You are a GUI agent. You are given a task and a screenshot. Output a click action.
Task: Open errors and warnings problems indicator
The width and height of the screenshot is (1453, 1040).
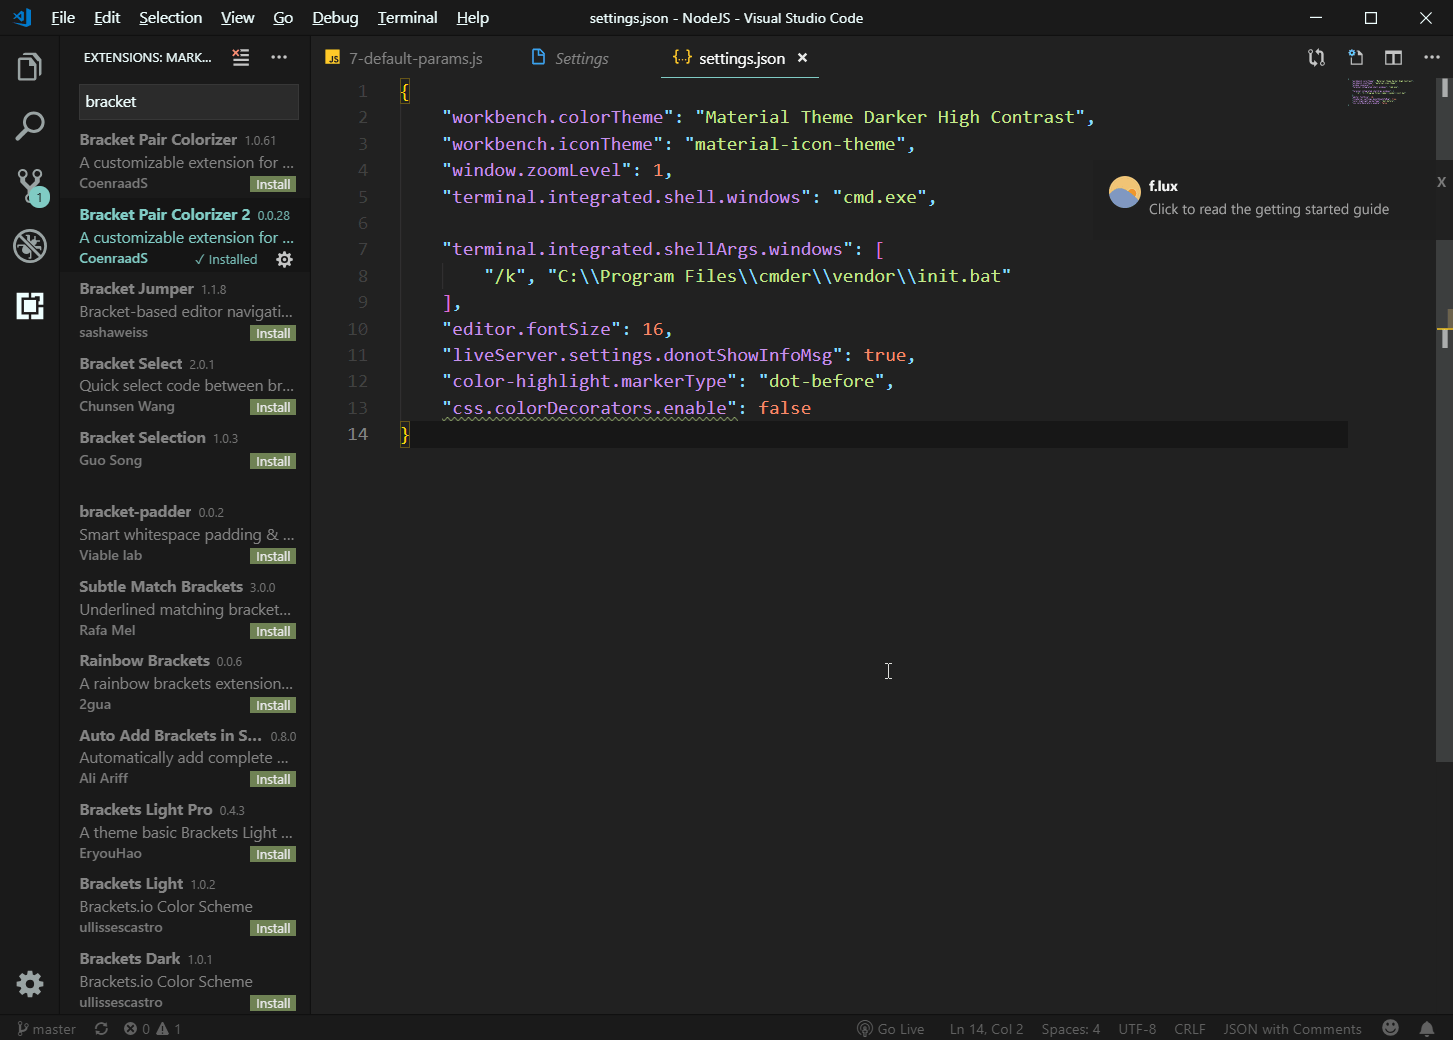coord(152,1029)
